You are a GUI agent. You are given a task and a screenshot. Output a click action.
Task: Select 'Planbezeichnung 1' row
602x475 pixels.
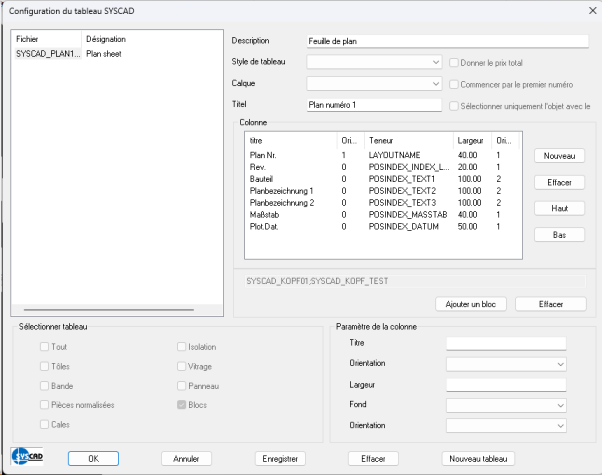382,191
